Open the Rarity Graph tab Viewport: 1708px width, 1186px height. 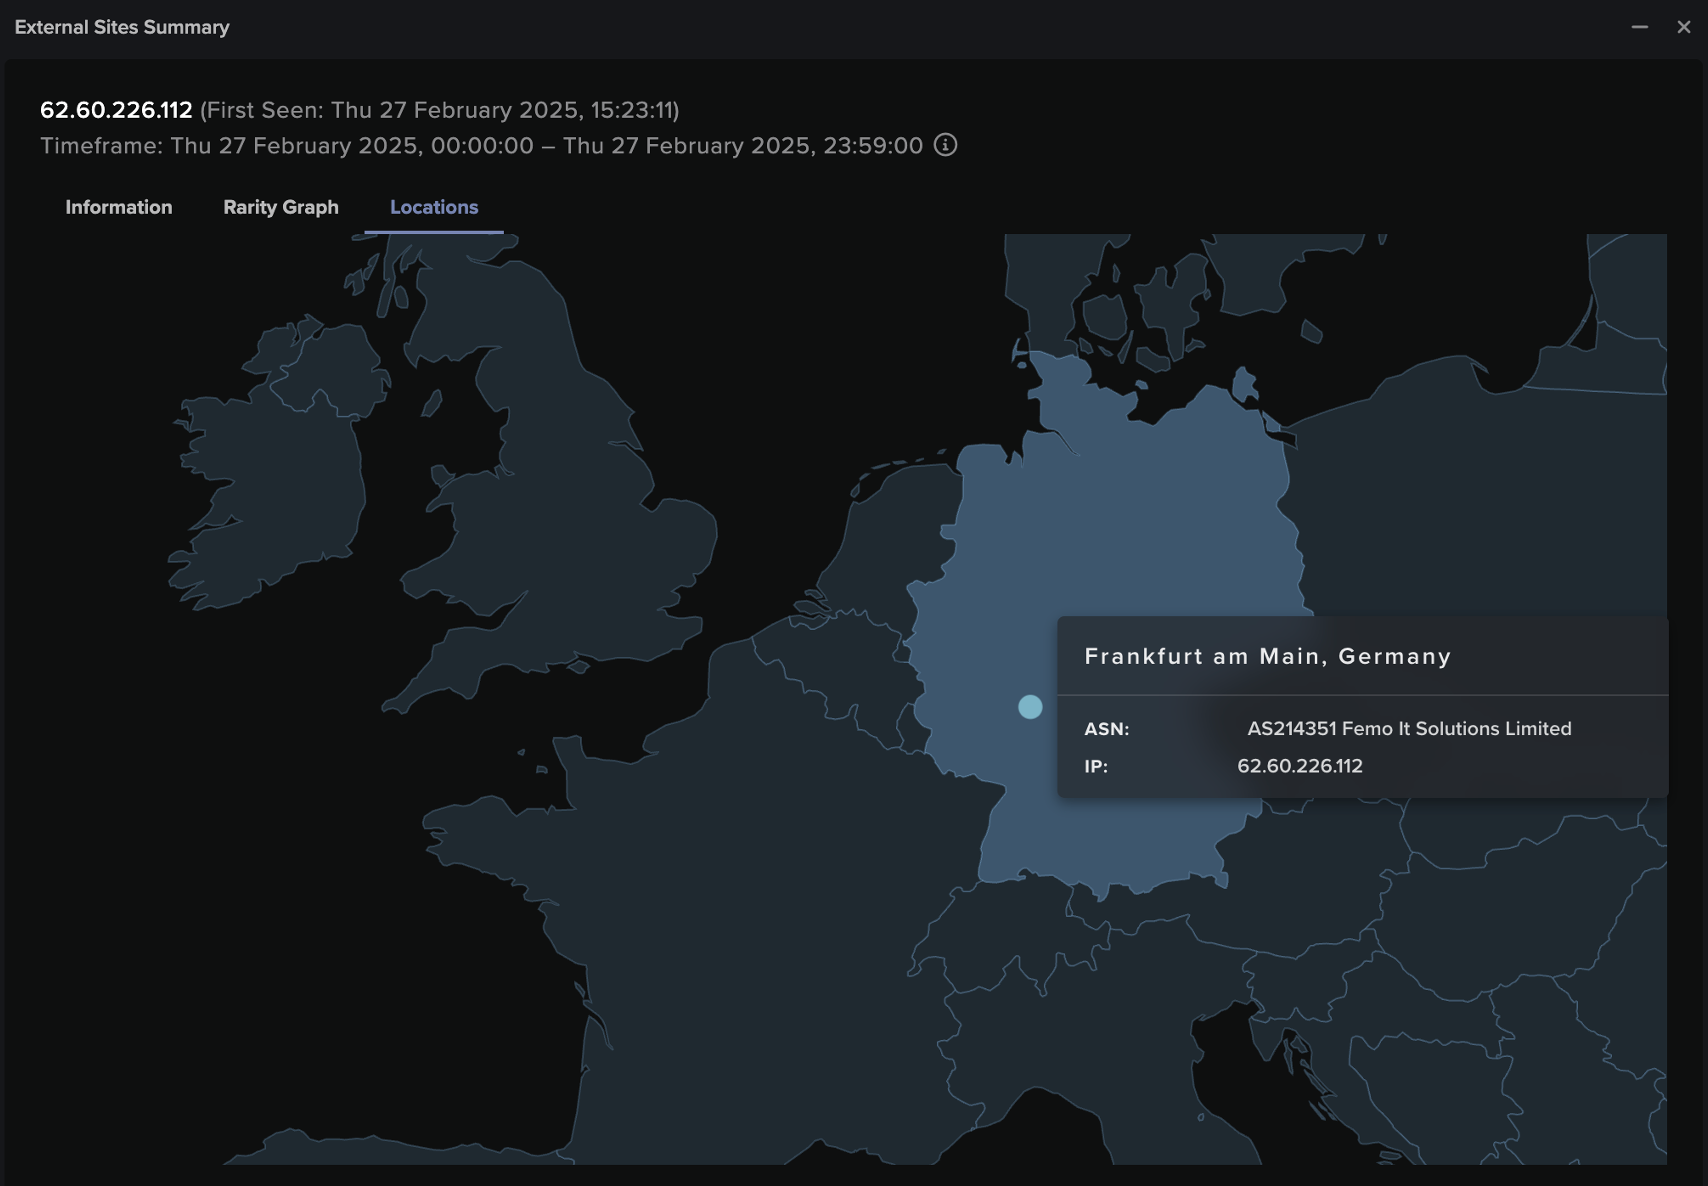pyautogui.click(x=281, y=207)
